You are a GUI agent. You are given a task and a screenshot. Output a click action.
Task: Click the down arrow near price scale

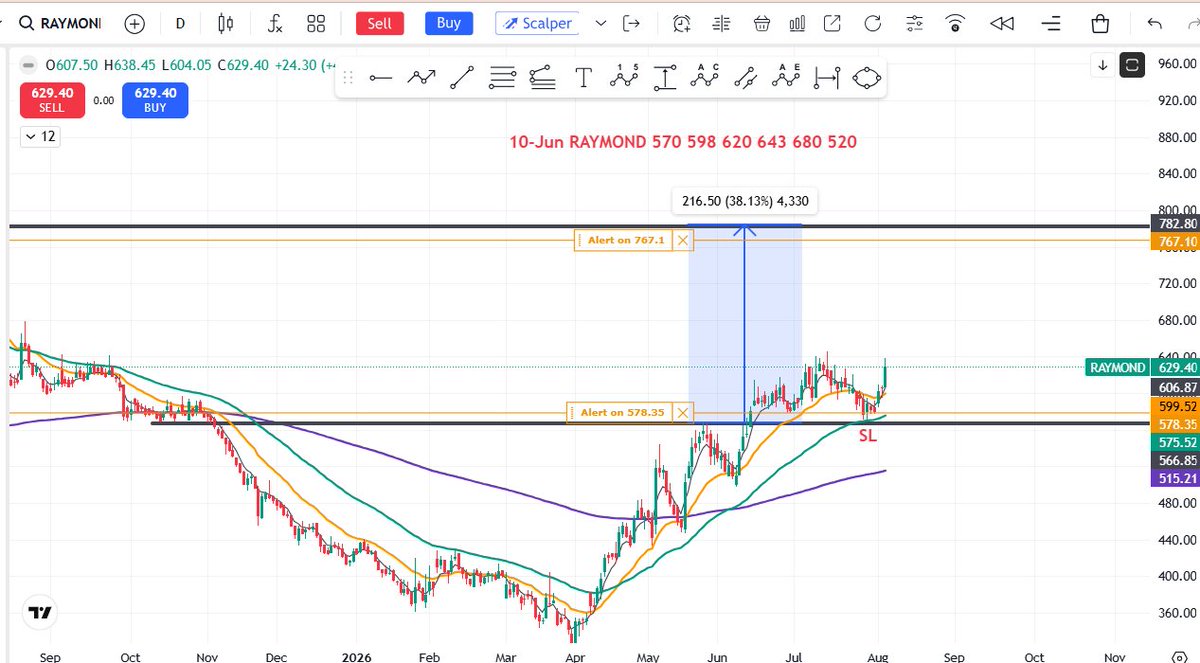tap(1102, 65)
